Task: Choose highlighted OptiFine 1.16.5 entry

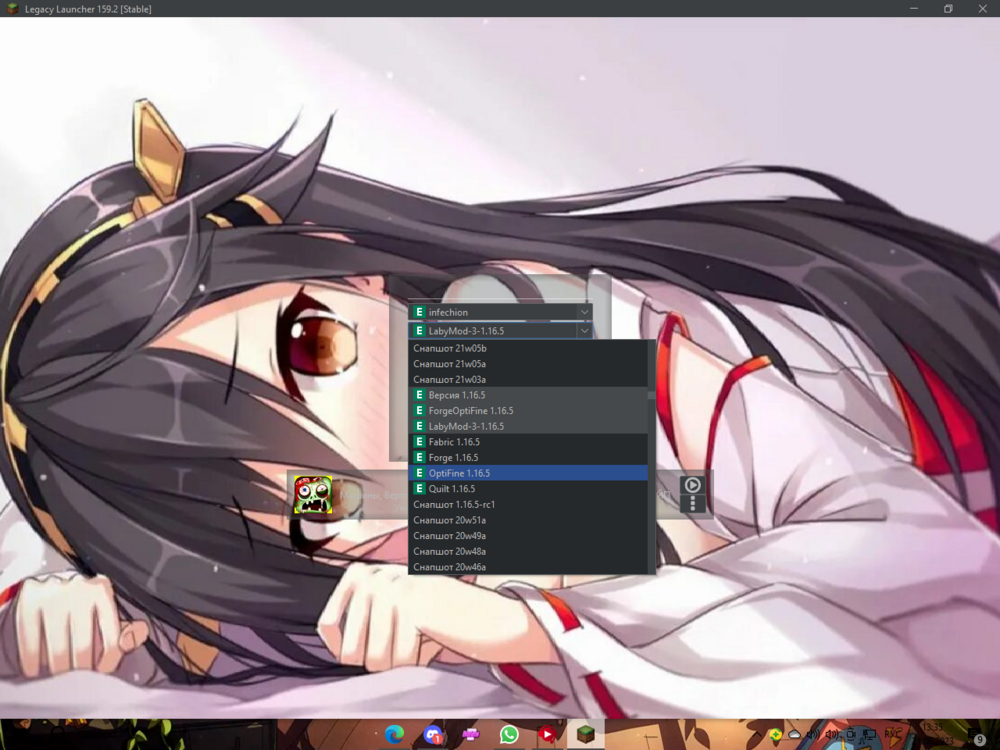Action: click(528, 473)
